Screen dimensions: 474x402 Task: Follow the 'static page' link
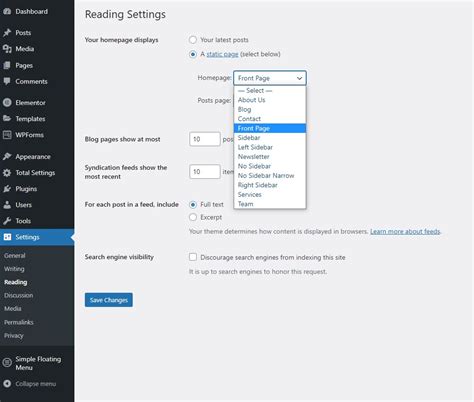click(222, 54)
